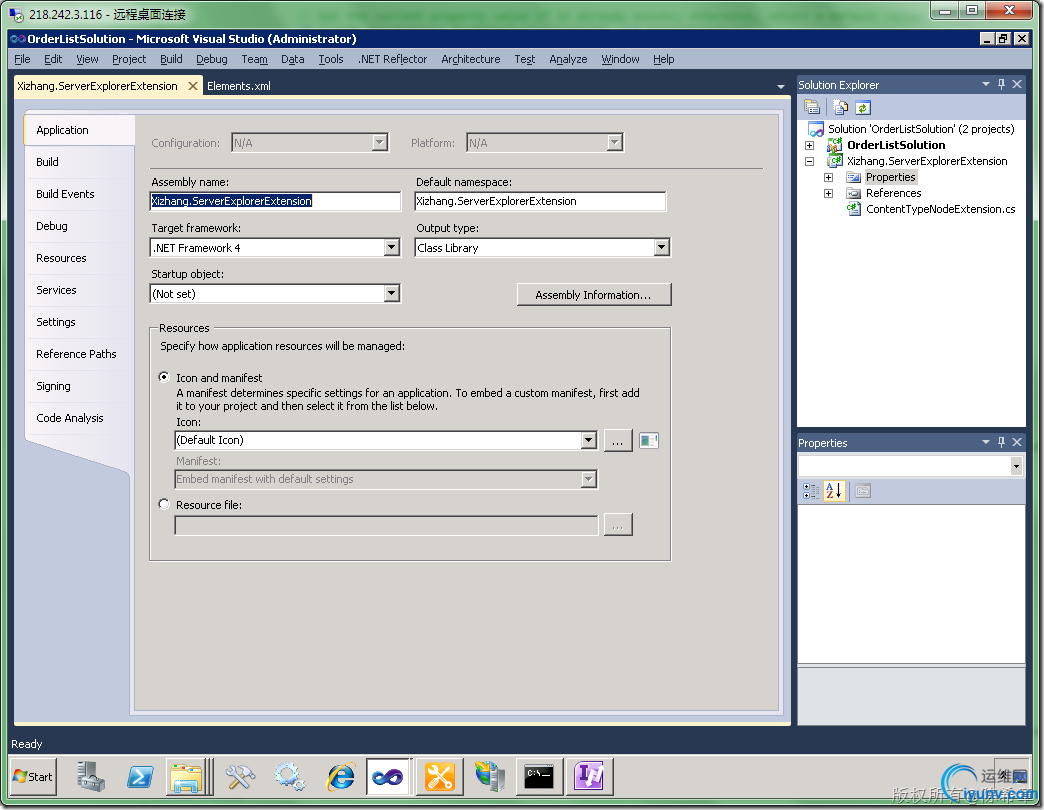
Task: Close the Xizhang.ServerExplorerExtension document tab
Action: [192, 86]
